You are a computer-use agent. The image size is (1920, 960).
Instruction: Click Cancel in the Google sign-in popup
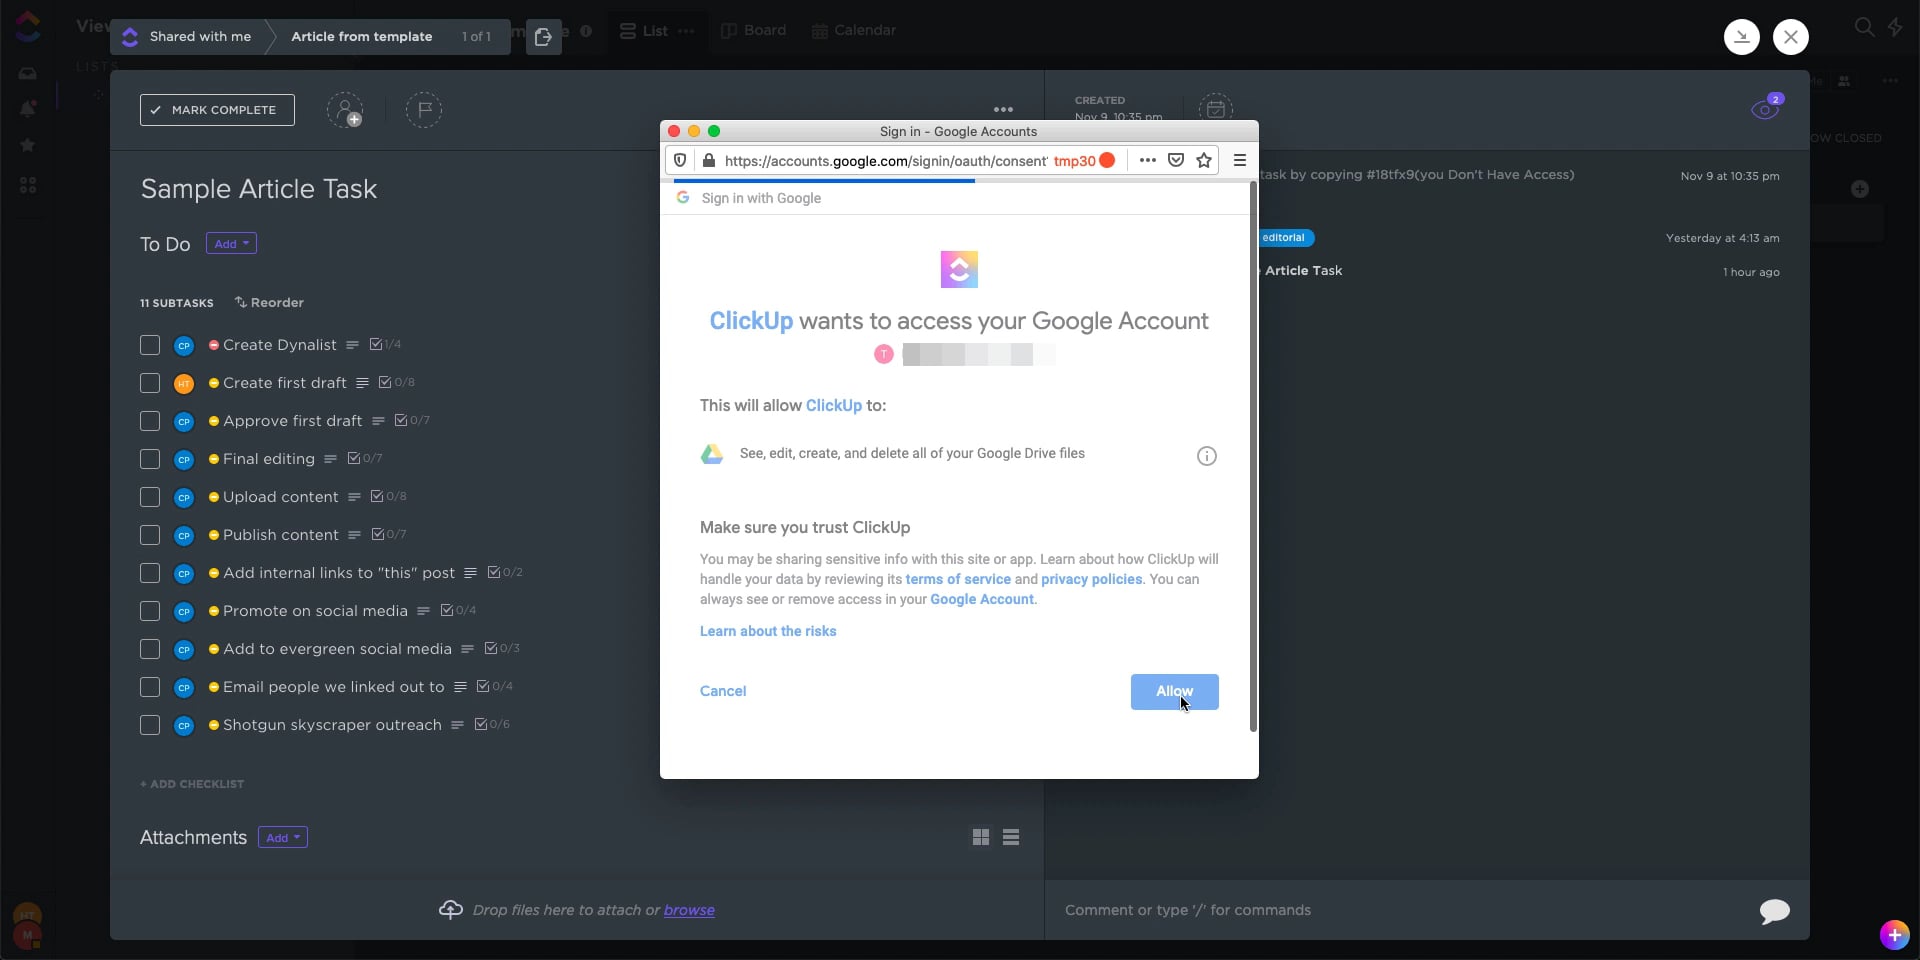click(723, 691)
